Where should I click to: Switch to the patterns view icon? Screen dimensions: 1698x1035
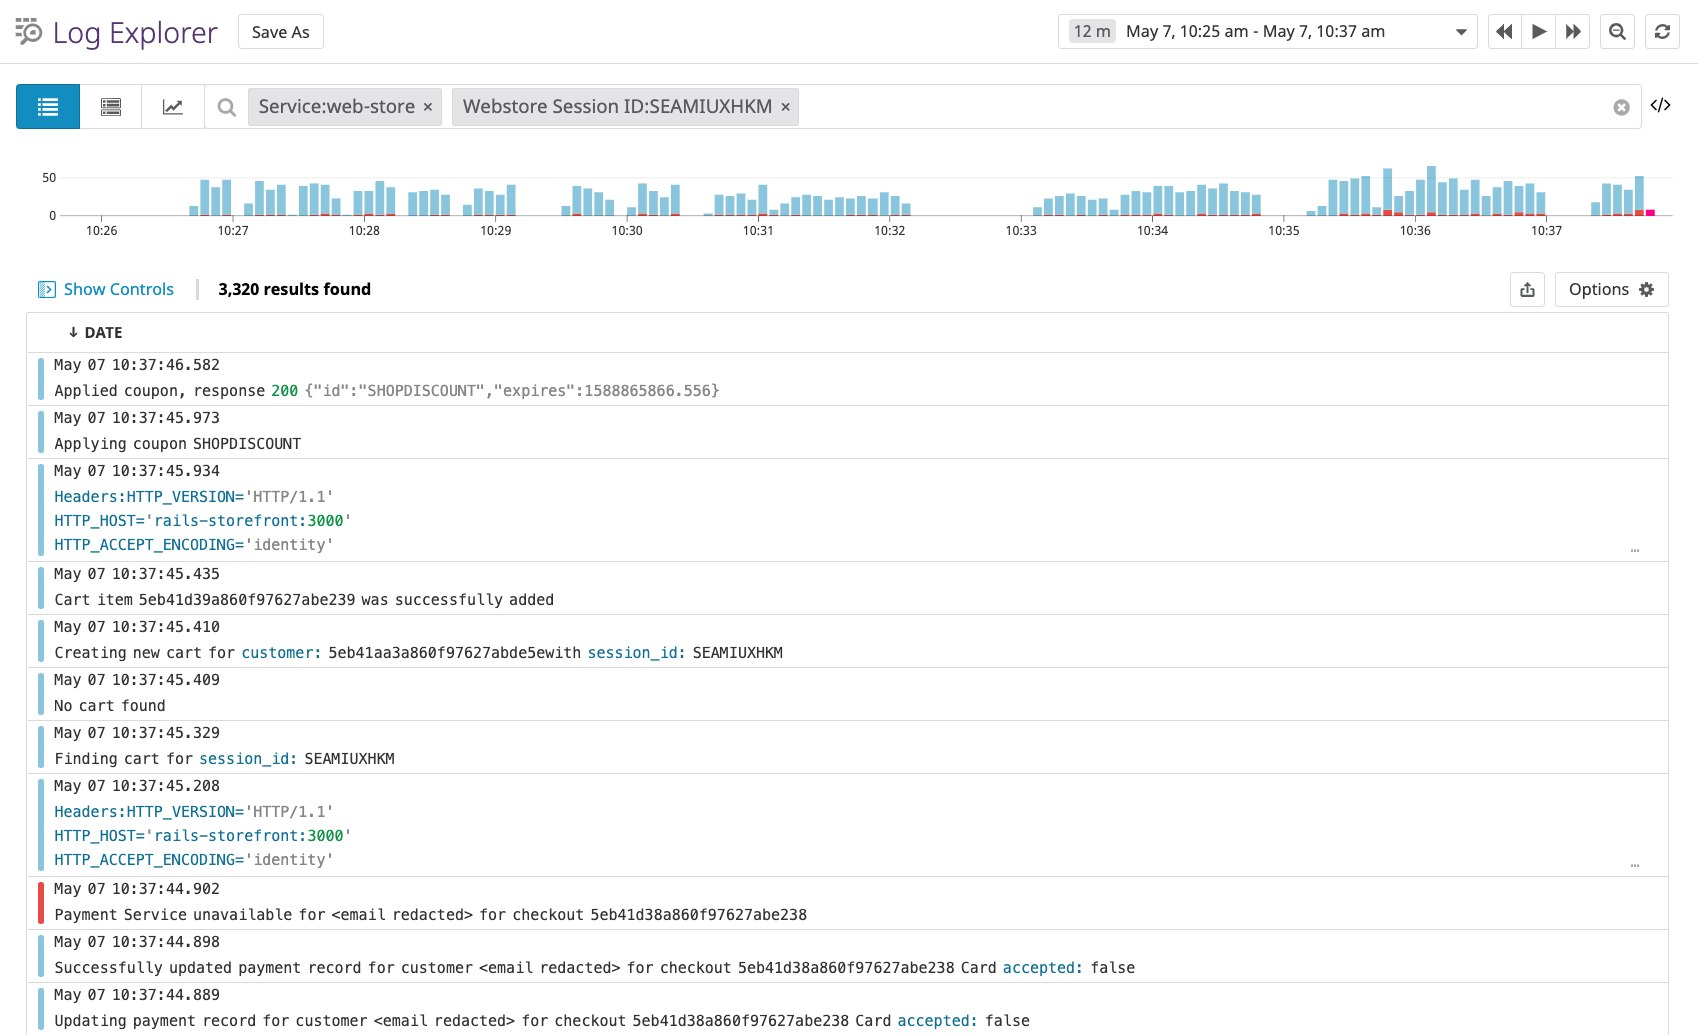(x=111, y=107)
